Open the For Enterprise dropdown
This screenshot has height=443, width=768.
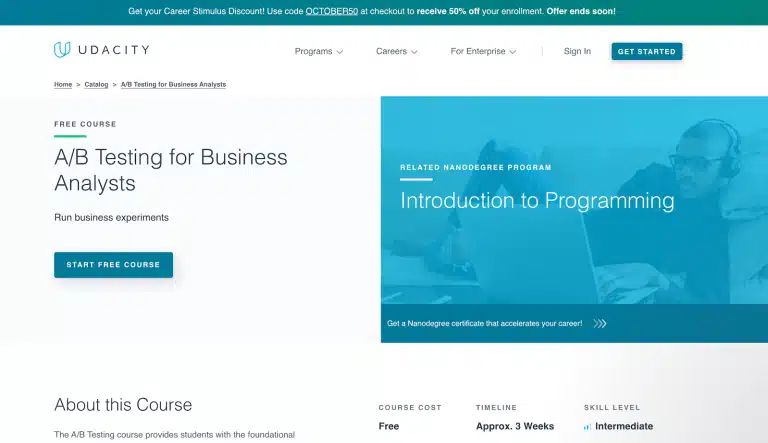(x=483, y=51)
